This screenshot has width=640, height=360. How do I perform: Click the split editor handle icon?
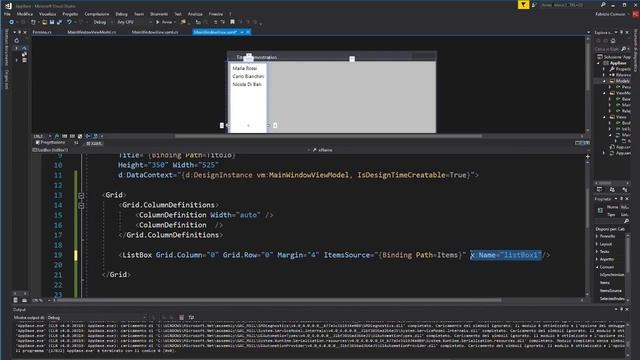588,156
